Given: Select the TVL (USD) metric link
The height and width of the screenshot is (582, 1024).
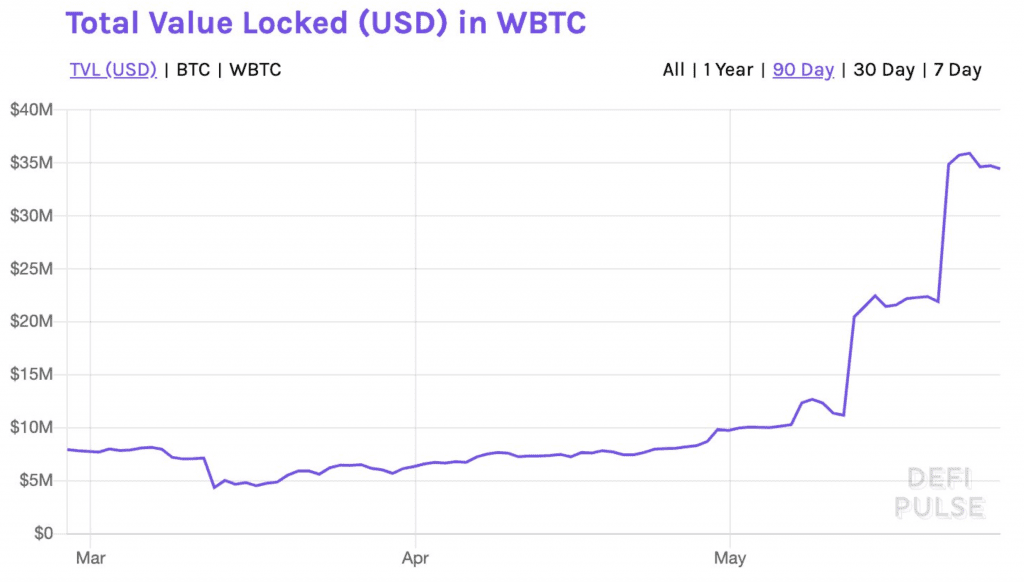Looking at the screenshot, I should point(113,70).
